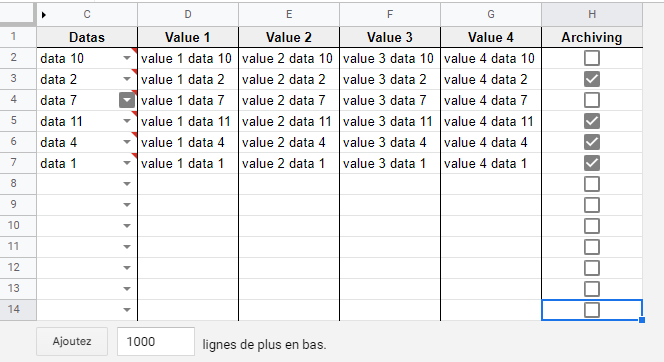Click the Ajoutez button

(72, 341)
